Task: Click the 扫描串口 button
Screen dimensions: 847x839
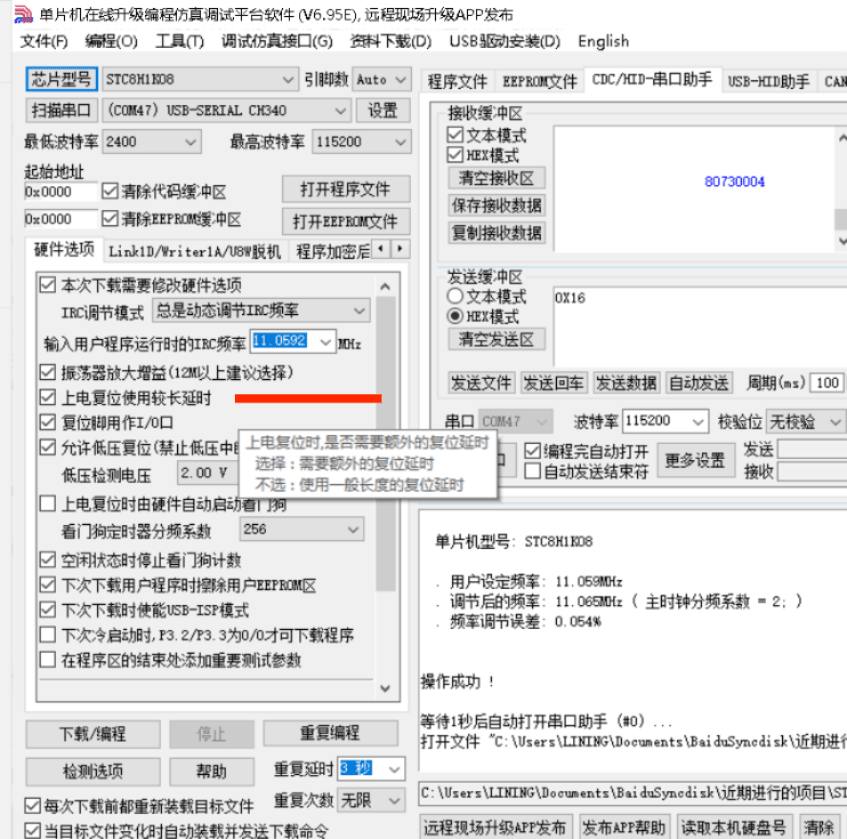Action: click(62, 111)
